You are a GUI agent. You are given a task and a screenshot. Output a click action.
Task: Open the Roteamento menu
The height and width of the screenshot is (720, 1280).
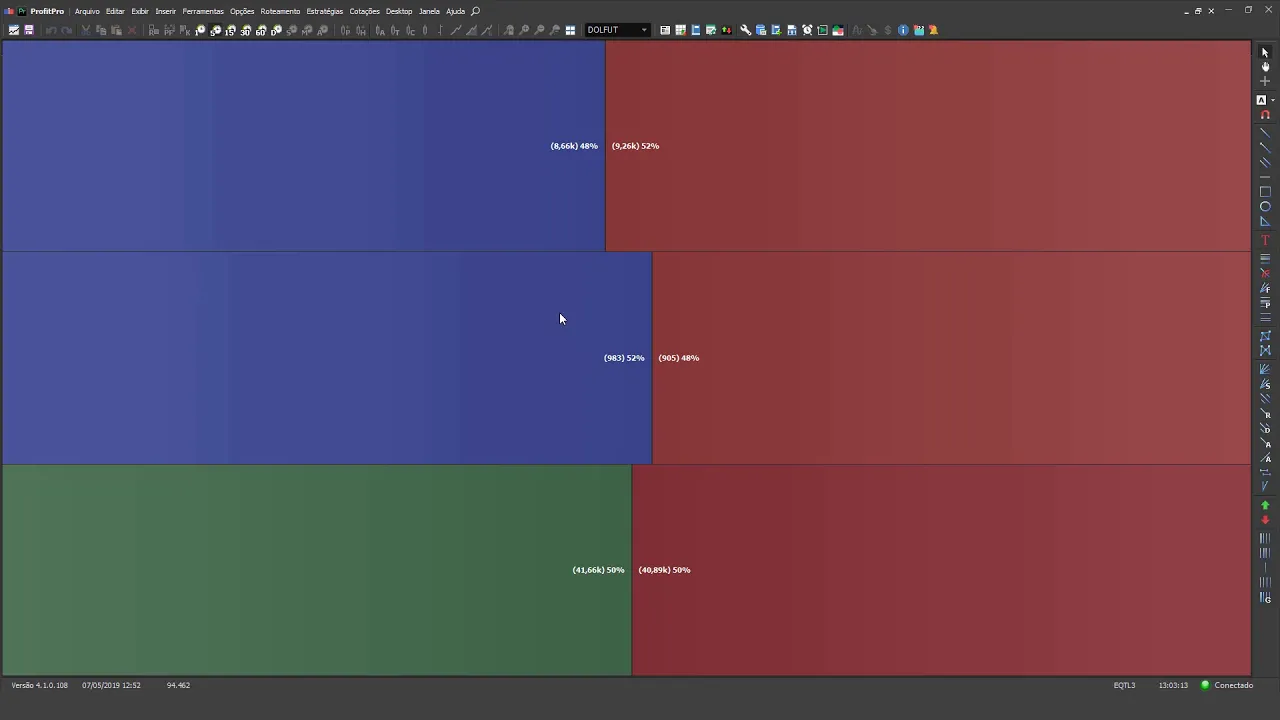tap(280, 11)
